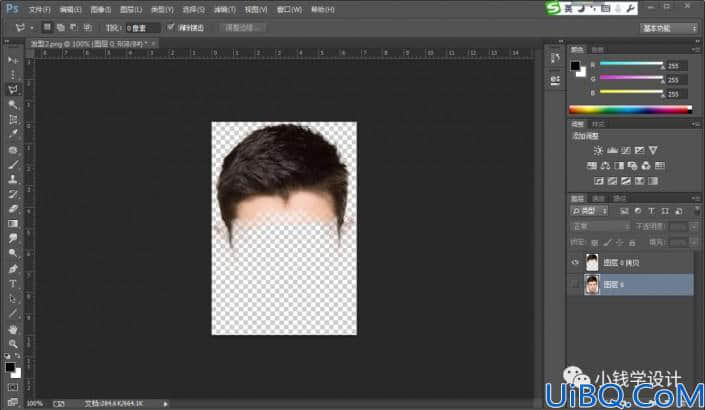
Task: Select Add to Selection mode in options bar
Action: pyautogui.click(x=60, y=27)
